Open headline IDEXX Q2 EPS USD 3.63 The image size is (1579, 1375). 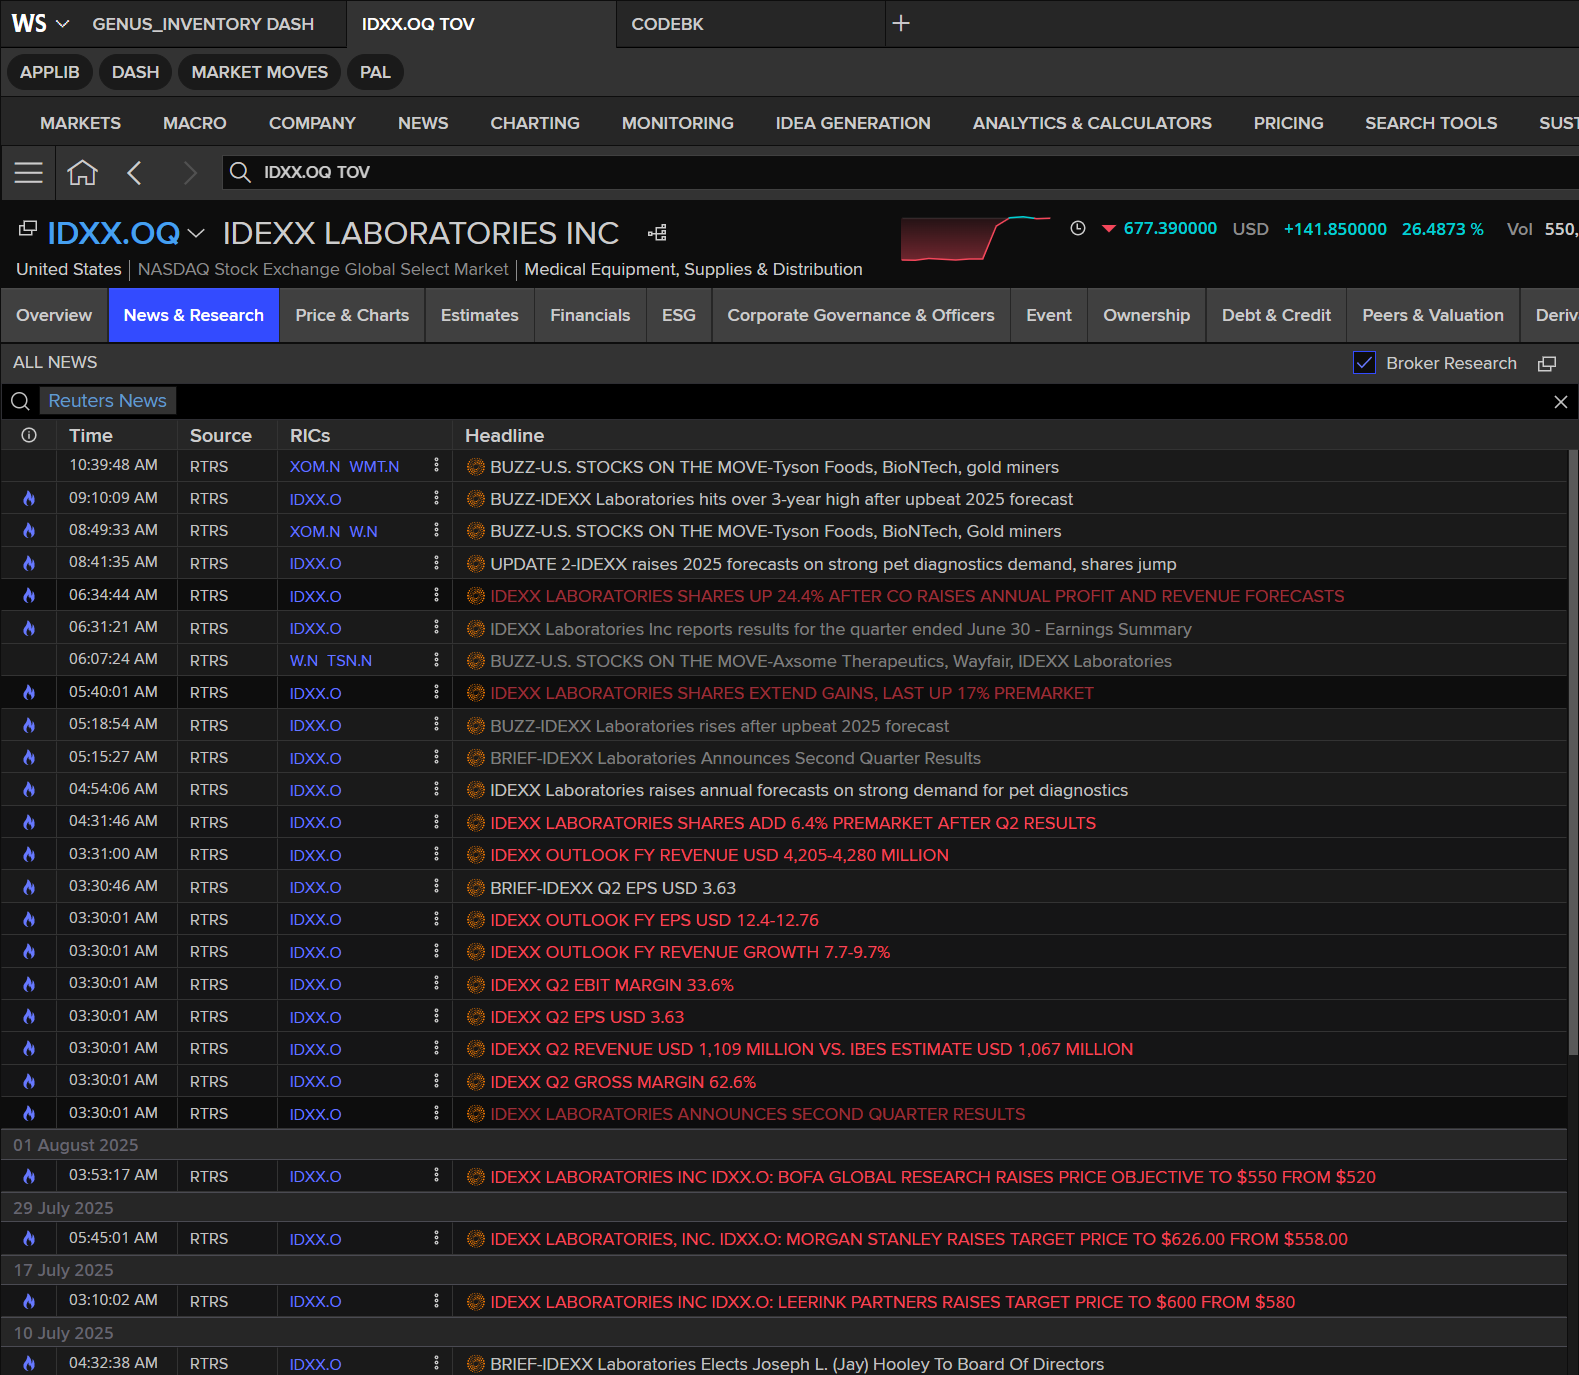click(587, 1017)
